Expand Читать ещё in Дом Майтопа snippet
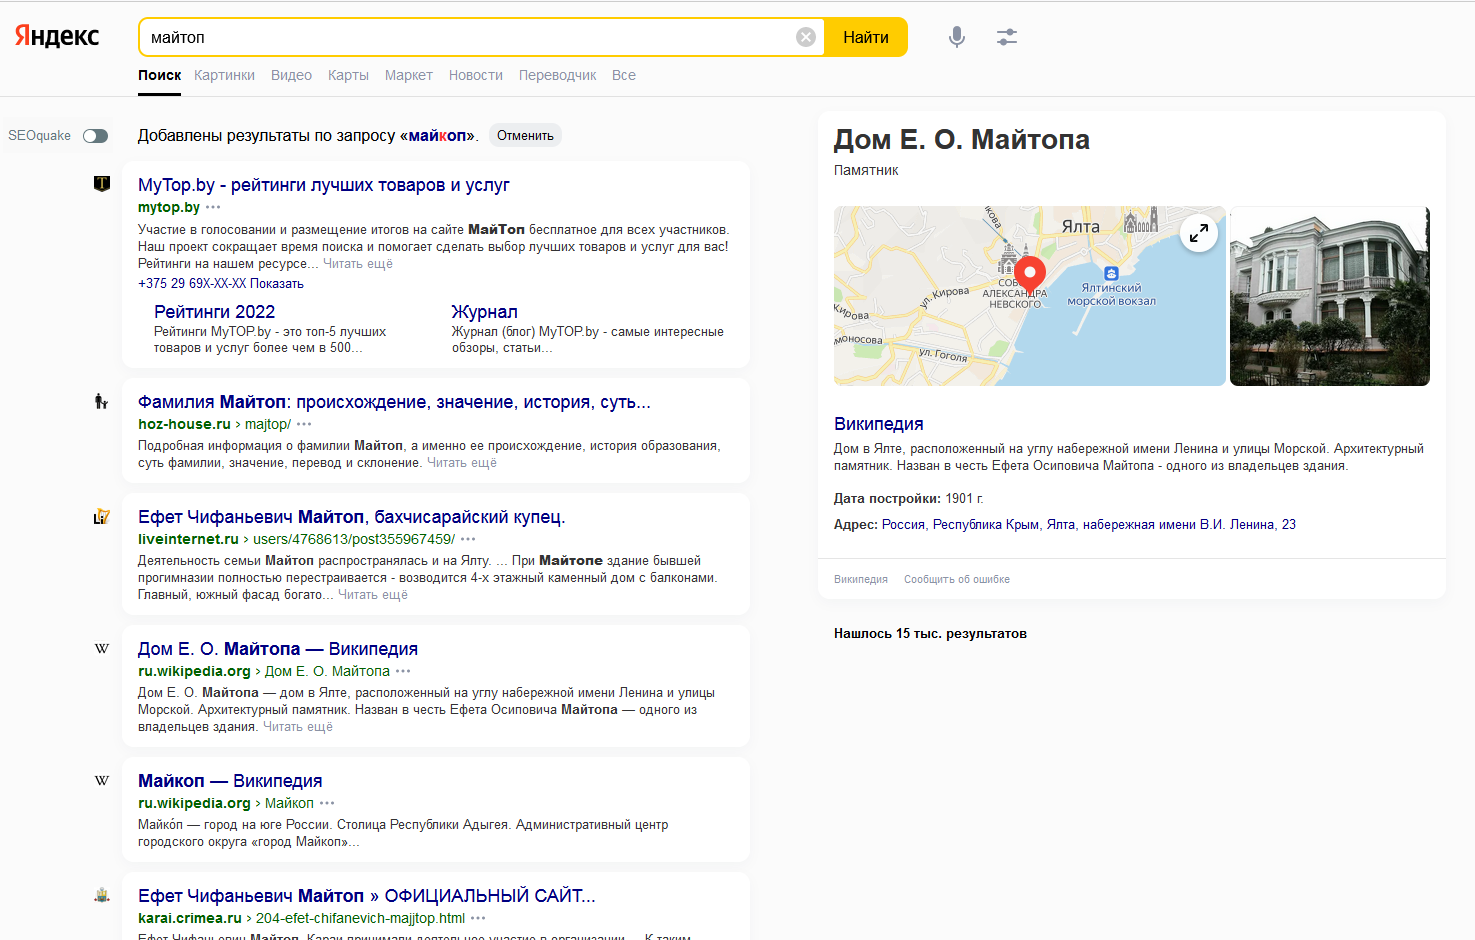 coord(298,727)
